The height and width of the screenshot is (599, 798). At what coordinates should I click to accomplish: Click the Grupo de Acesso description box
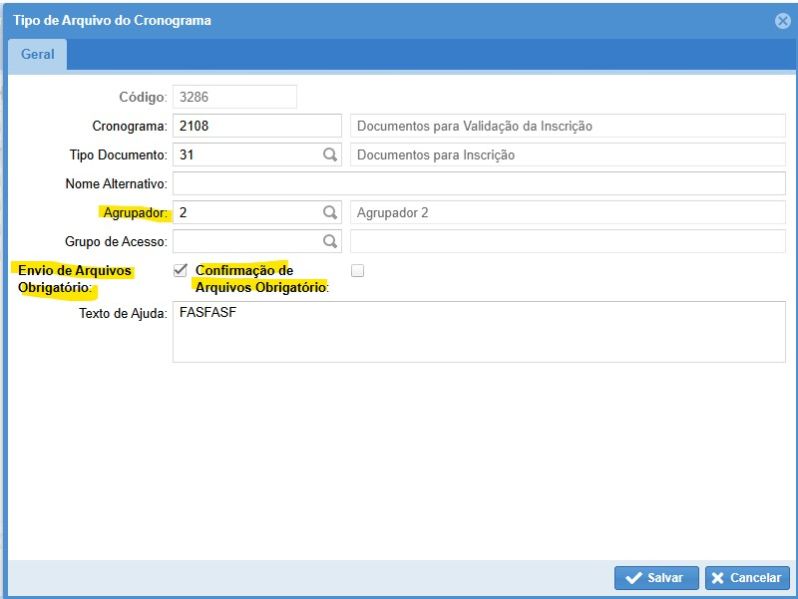point(567,241)
